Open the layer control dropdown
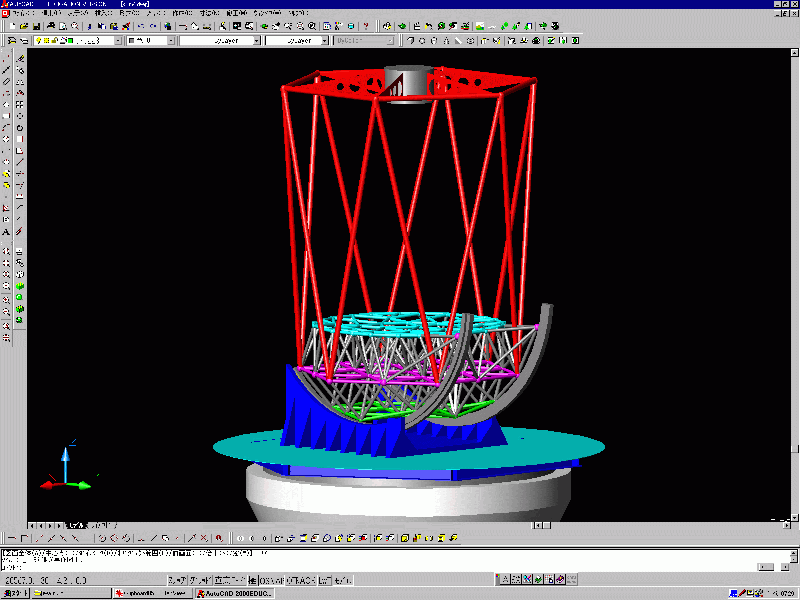Screen dimensions: 800x600 click(x=118, y=40)
